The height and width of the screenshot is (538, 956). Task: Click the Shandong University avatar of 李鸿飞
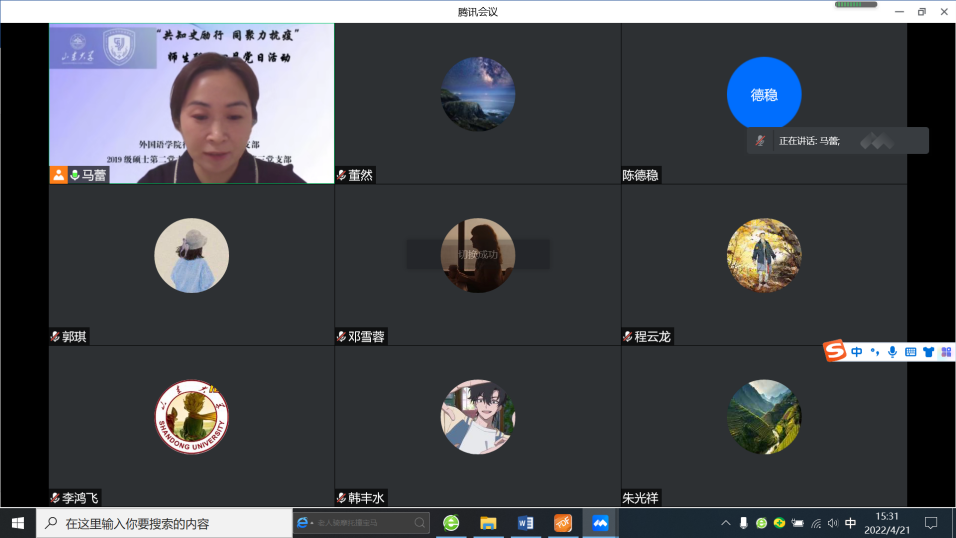(x=191, y=417)
